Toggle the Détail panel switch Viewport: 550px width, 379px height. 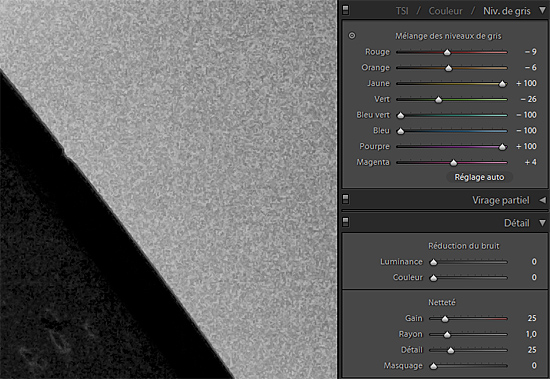(346, 222)
